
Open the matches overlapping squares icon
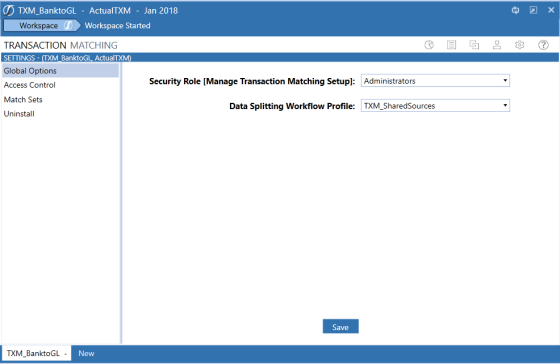(x=474, y=45)
